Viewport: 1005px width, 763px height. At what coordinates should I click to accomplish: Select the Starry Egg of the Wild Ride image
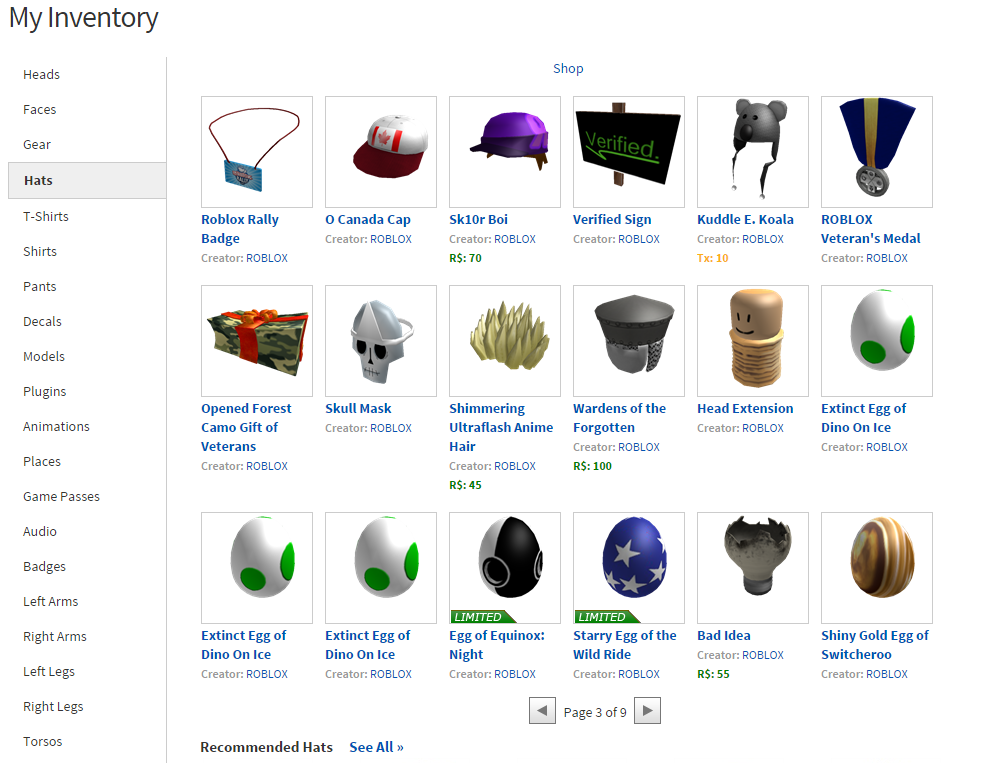(x=629, y=567)
